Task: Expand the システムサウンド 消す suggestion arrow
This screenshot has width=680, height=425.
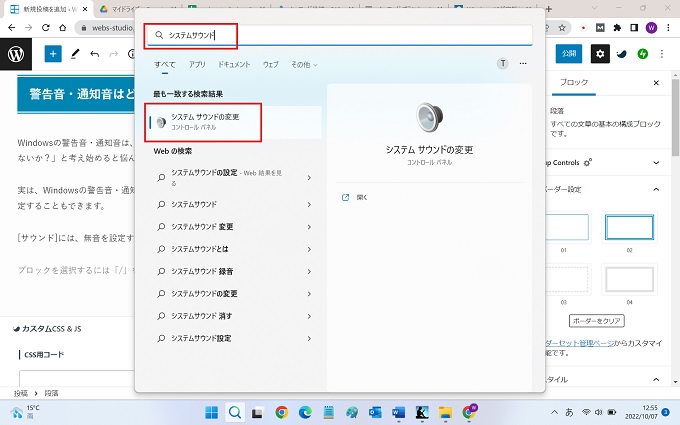Action: click(x=309, y=316)
